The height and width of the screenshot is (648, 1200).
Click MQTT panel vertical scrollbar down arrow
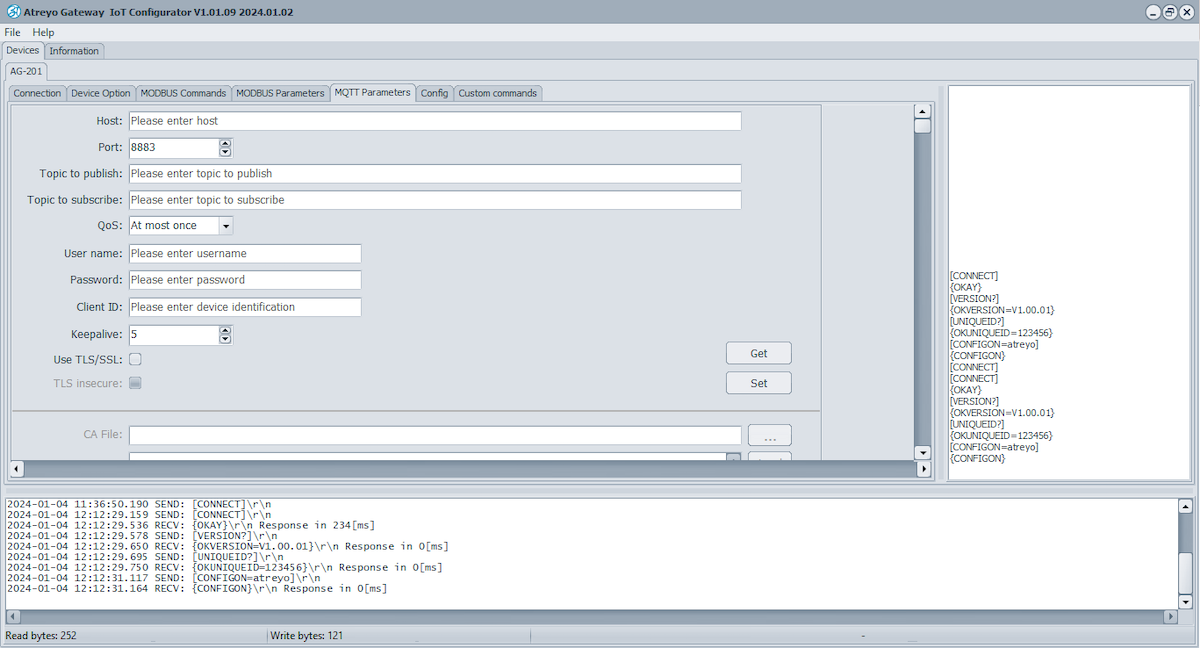[923, 452]
